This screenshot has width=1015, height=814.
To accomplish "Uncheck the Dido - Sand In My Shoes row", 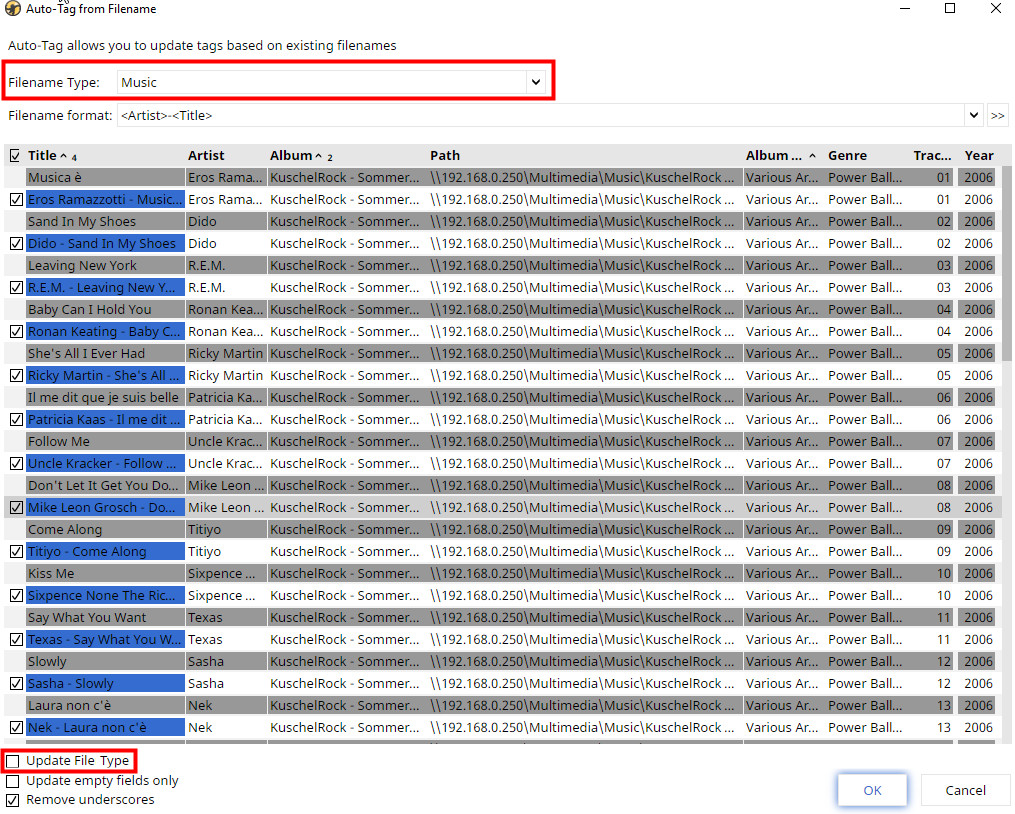I will (x=14, y=243).
